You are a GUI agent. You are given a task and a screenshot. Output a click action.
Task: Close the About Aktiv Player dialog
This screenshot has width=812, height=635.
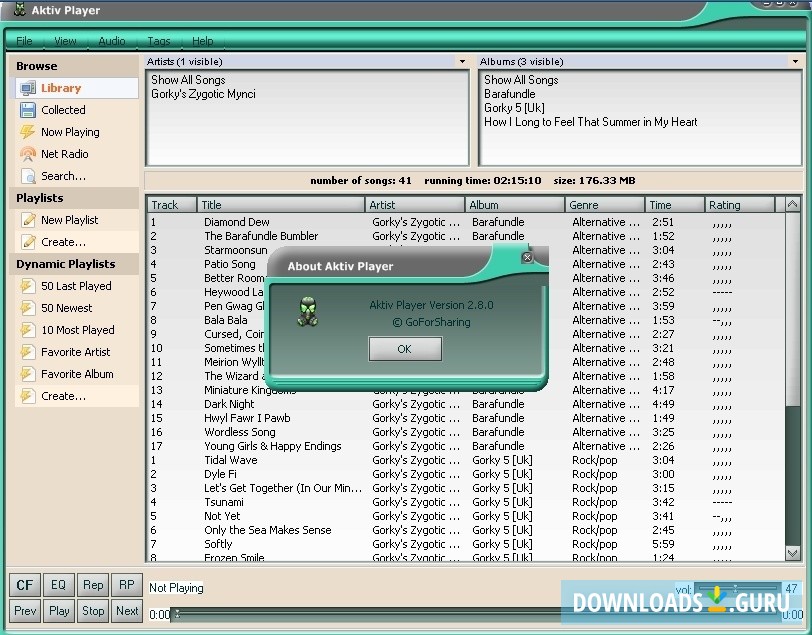point(527,257)
